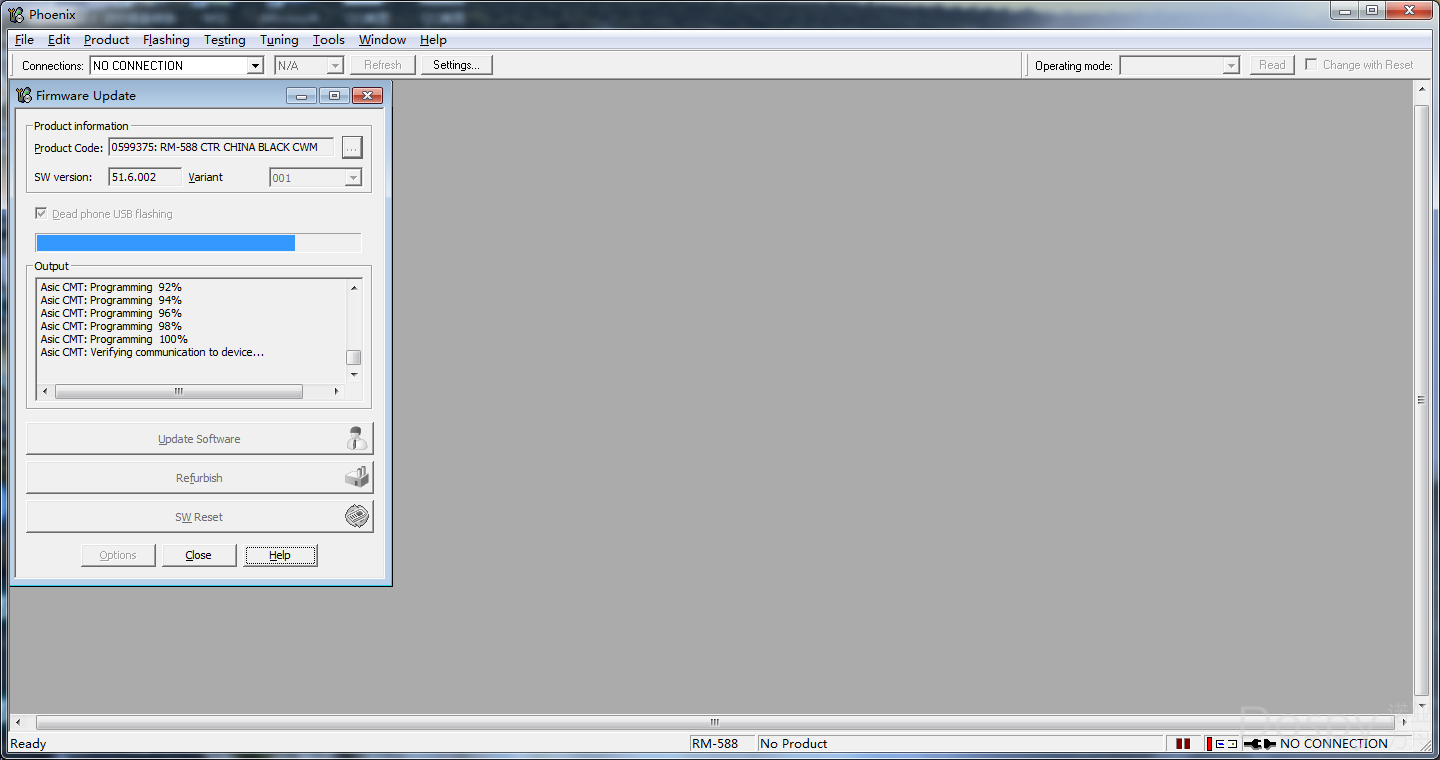Click the Output scroll right arrow

tap(336, 391)
